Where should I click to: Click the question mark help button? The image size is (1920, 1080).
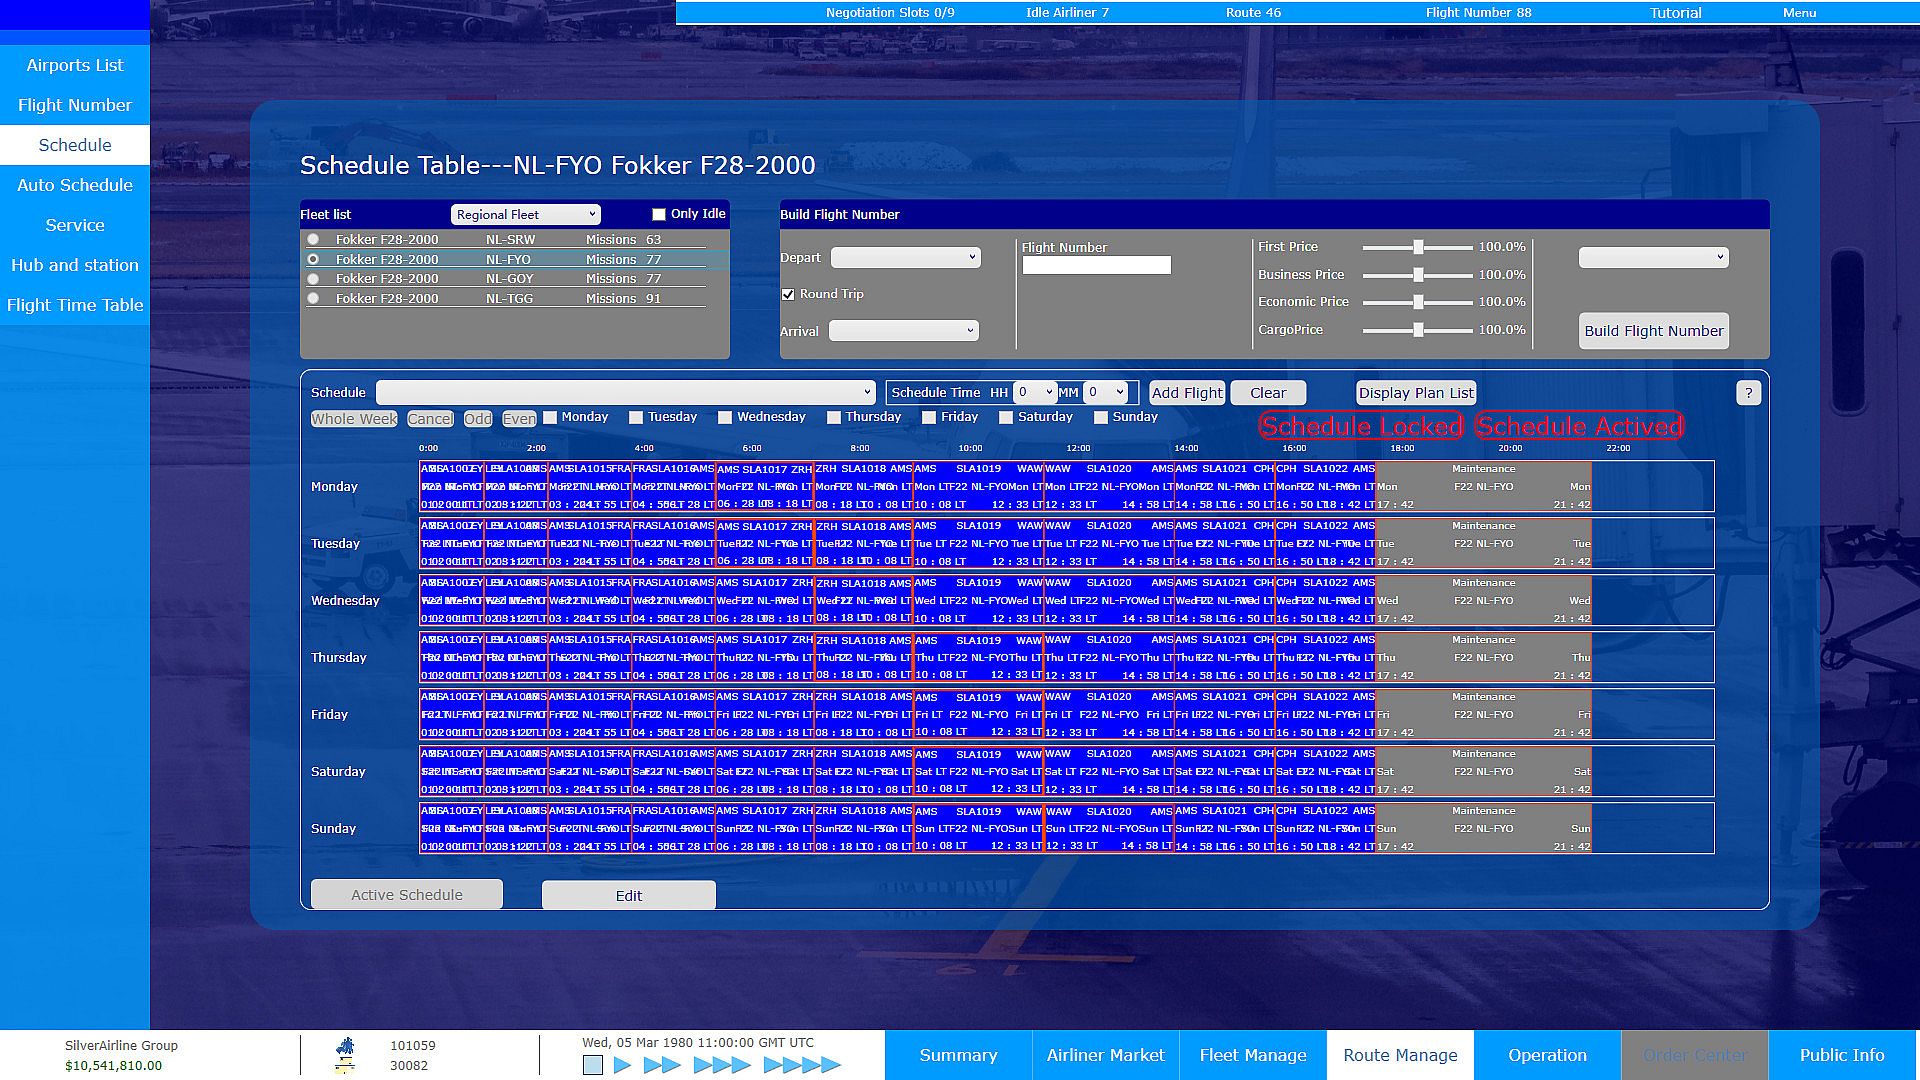click(x=1748, y=393)
